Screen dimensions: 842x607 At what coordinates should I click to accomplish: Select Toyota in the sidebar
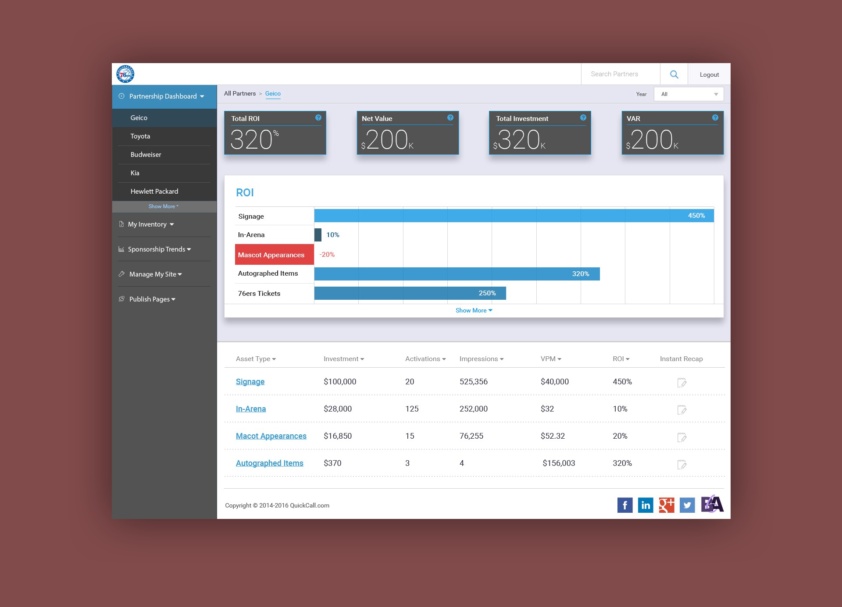(x=164, y=136)
